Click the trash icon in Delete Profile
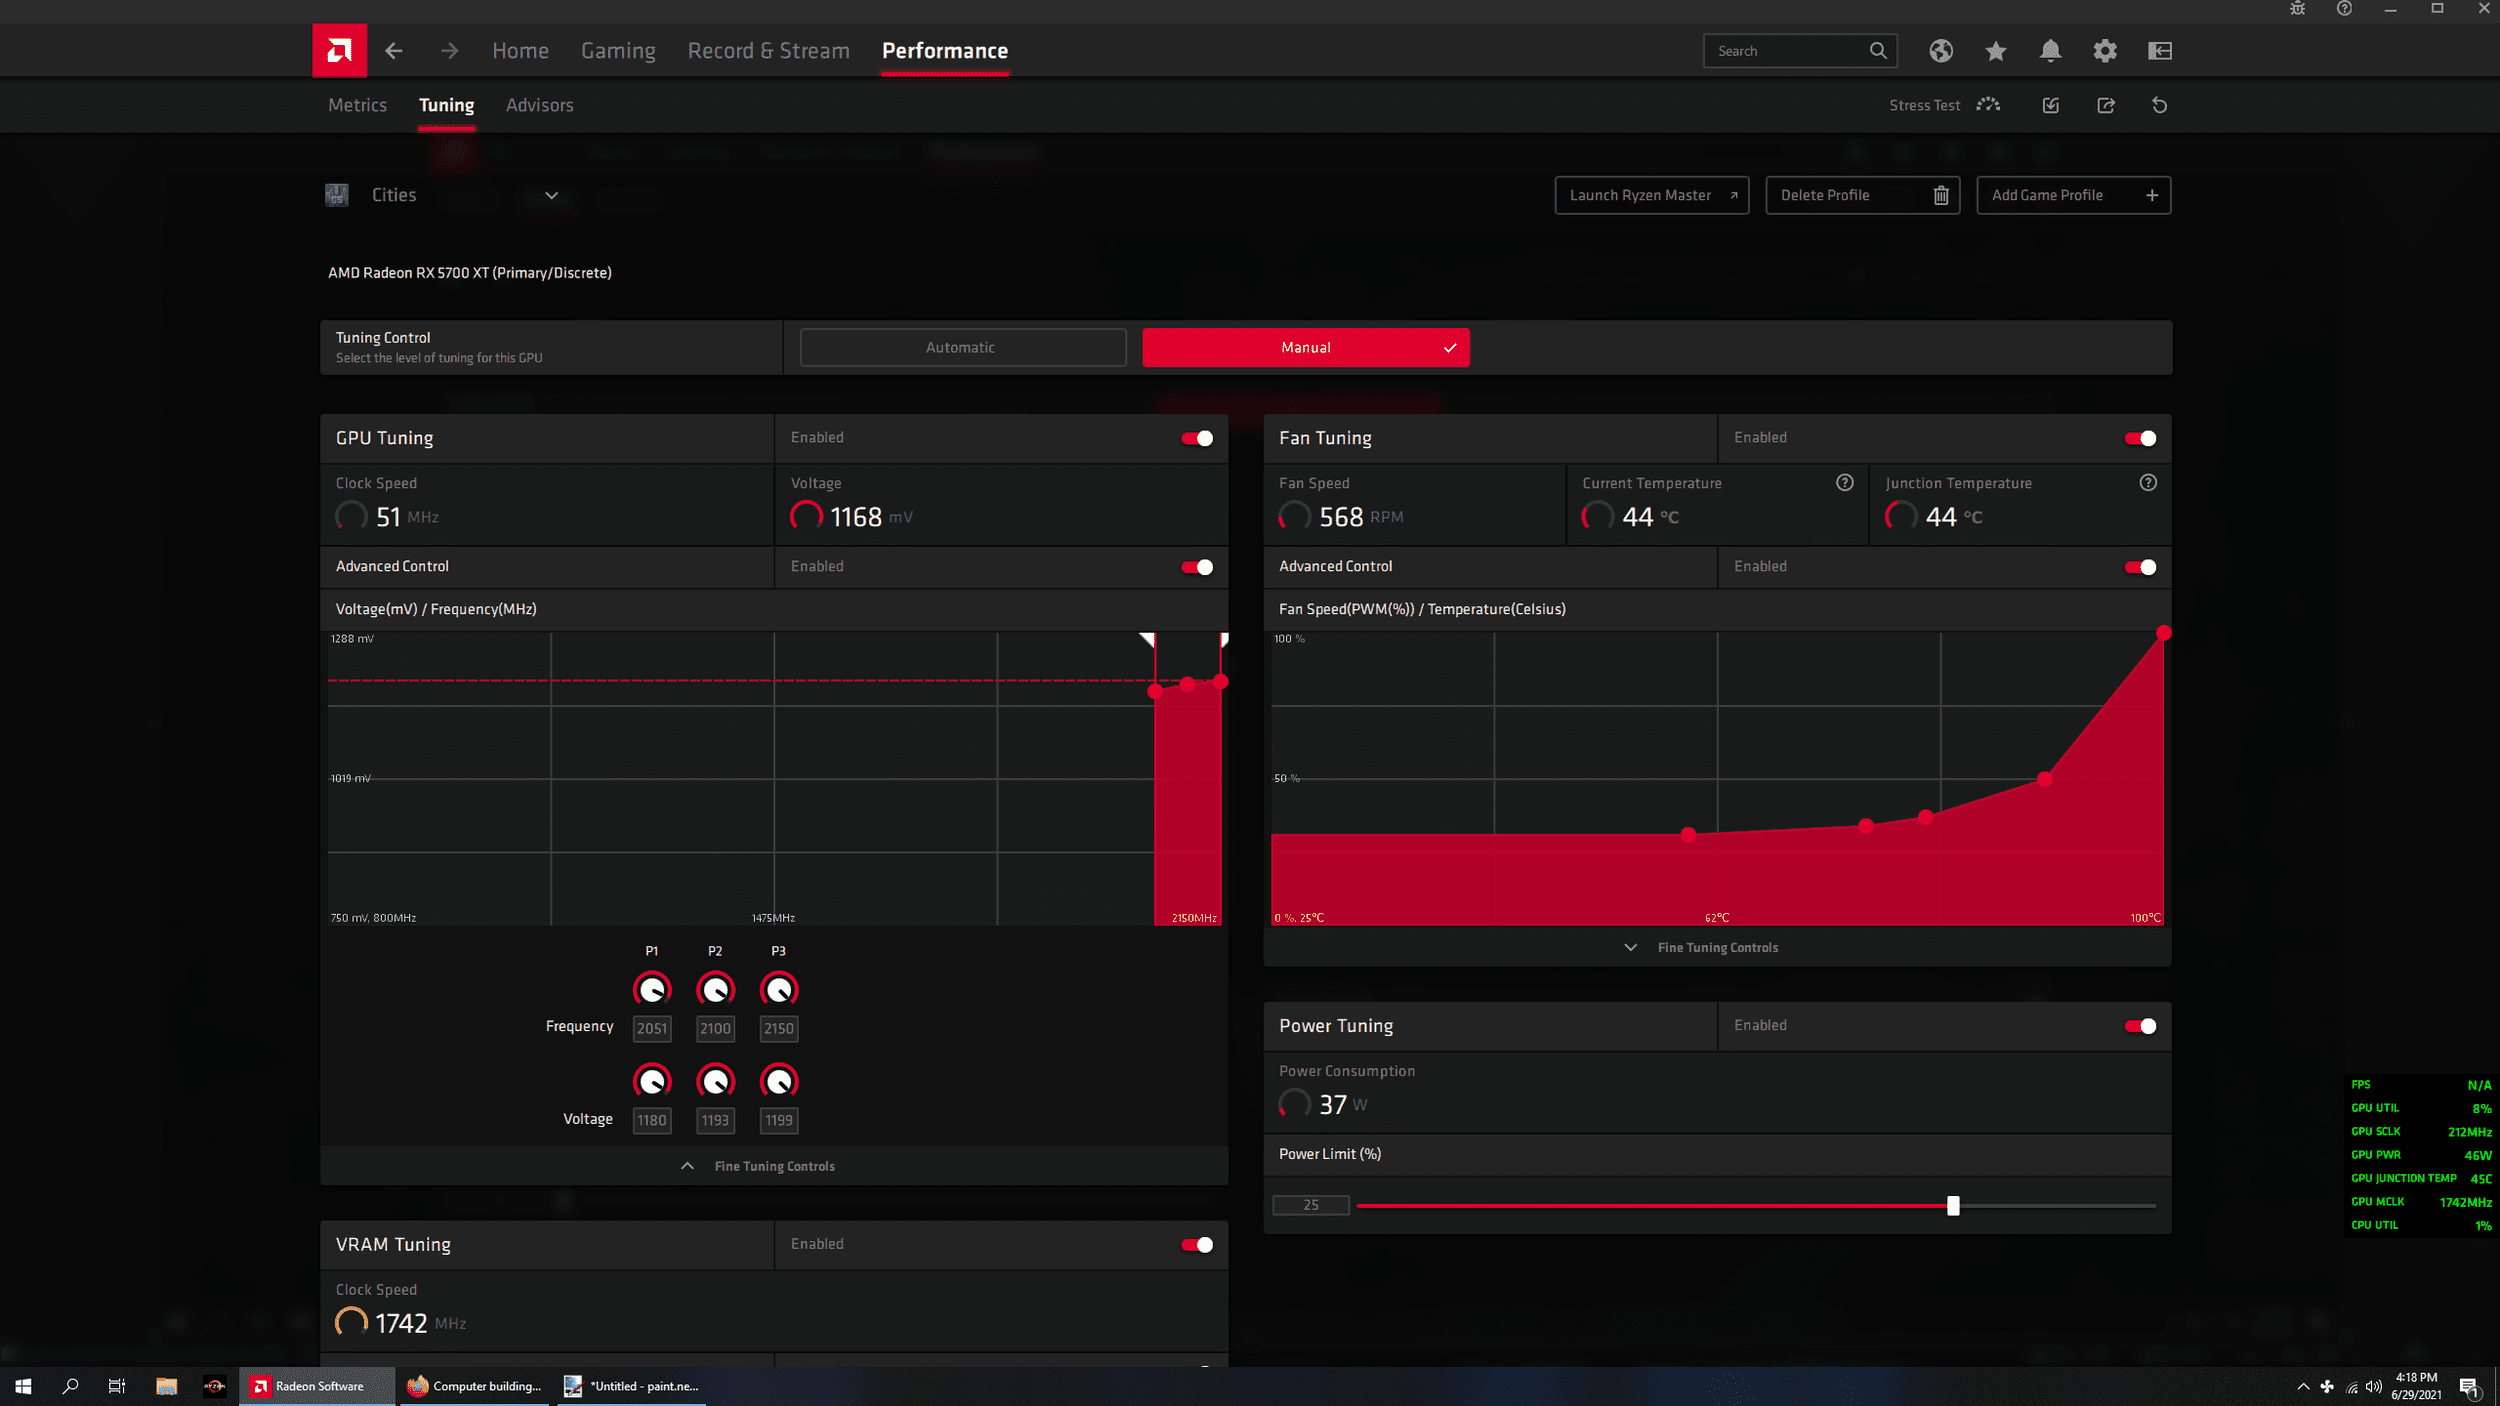 pos(1941,195)
